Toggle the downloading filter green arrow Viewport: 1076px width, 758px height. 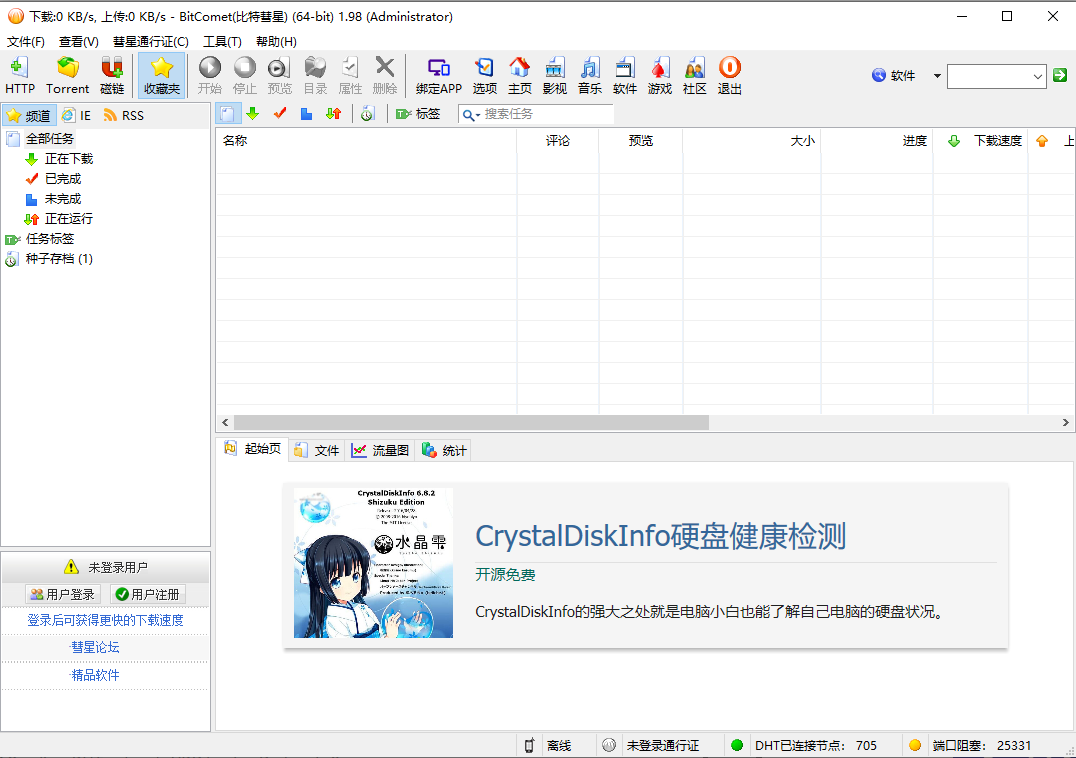point(253,114)
